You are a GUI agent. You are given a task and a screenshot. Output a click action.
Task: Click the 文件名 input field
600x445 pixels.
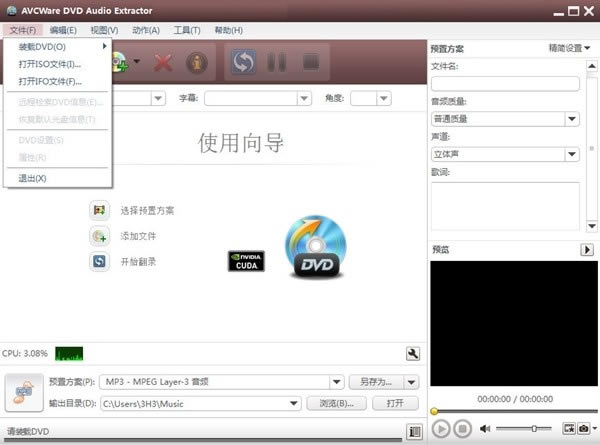tap(505, 83)
